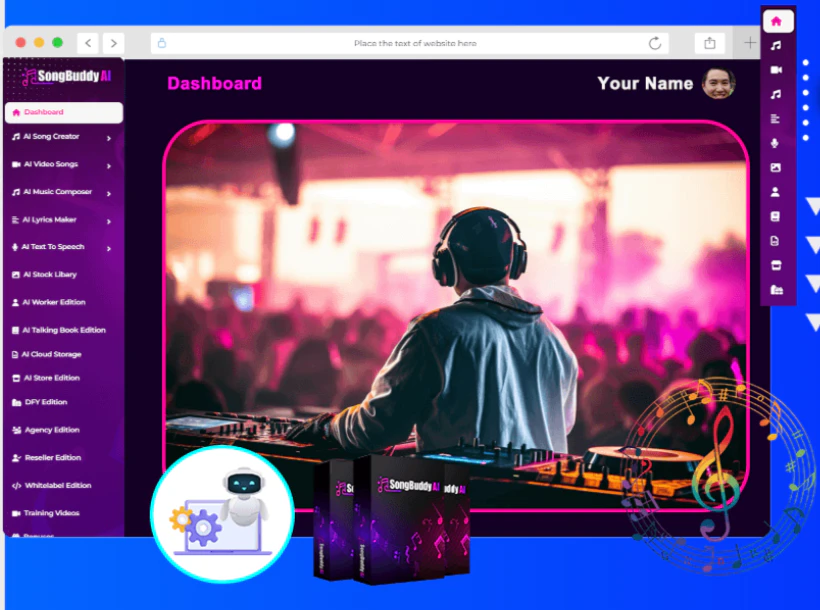This screenshot has width=820, height=610.
Task: Click the document icon in the right icon strip
Action: click(775, 241)
